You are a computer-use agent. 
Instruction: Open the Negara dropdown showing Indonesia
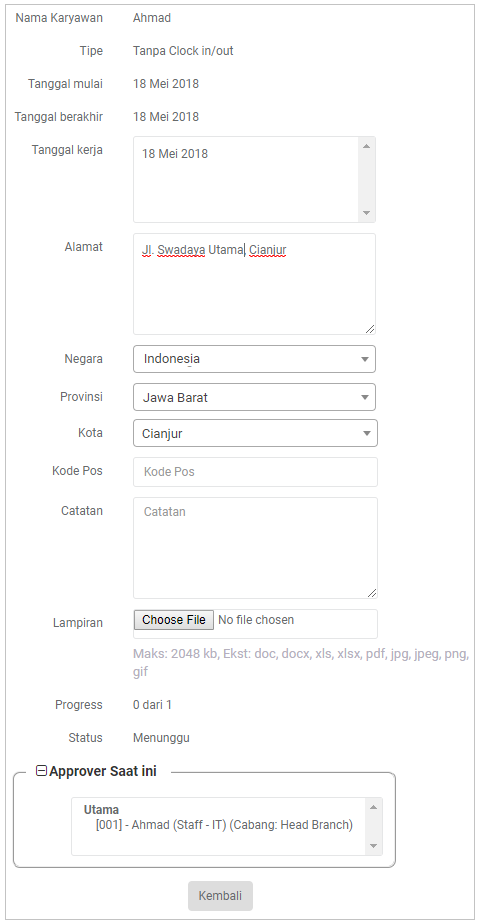(x=254, y=359)
